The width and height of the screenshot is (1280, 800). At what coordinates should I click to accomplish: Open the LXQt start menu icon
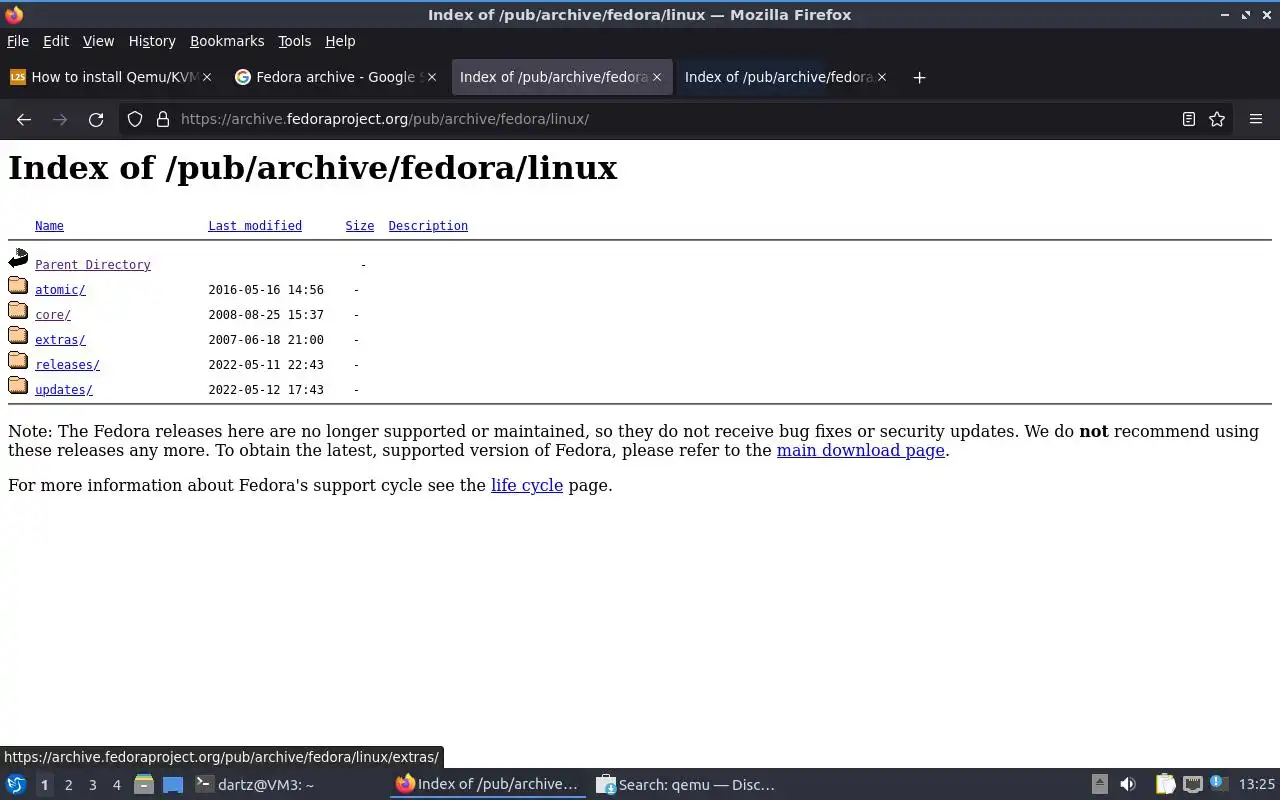click(x=16, y=785)
